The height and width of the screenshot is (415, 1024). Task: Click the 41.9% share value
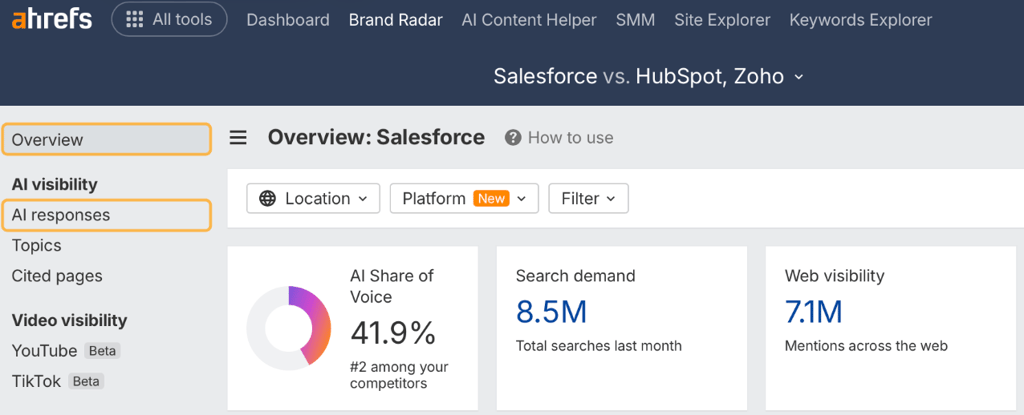tap(393, 333)
